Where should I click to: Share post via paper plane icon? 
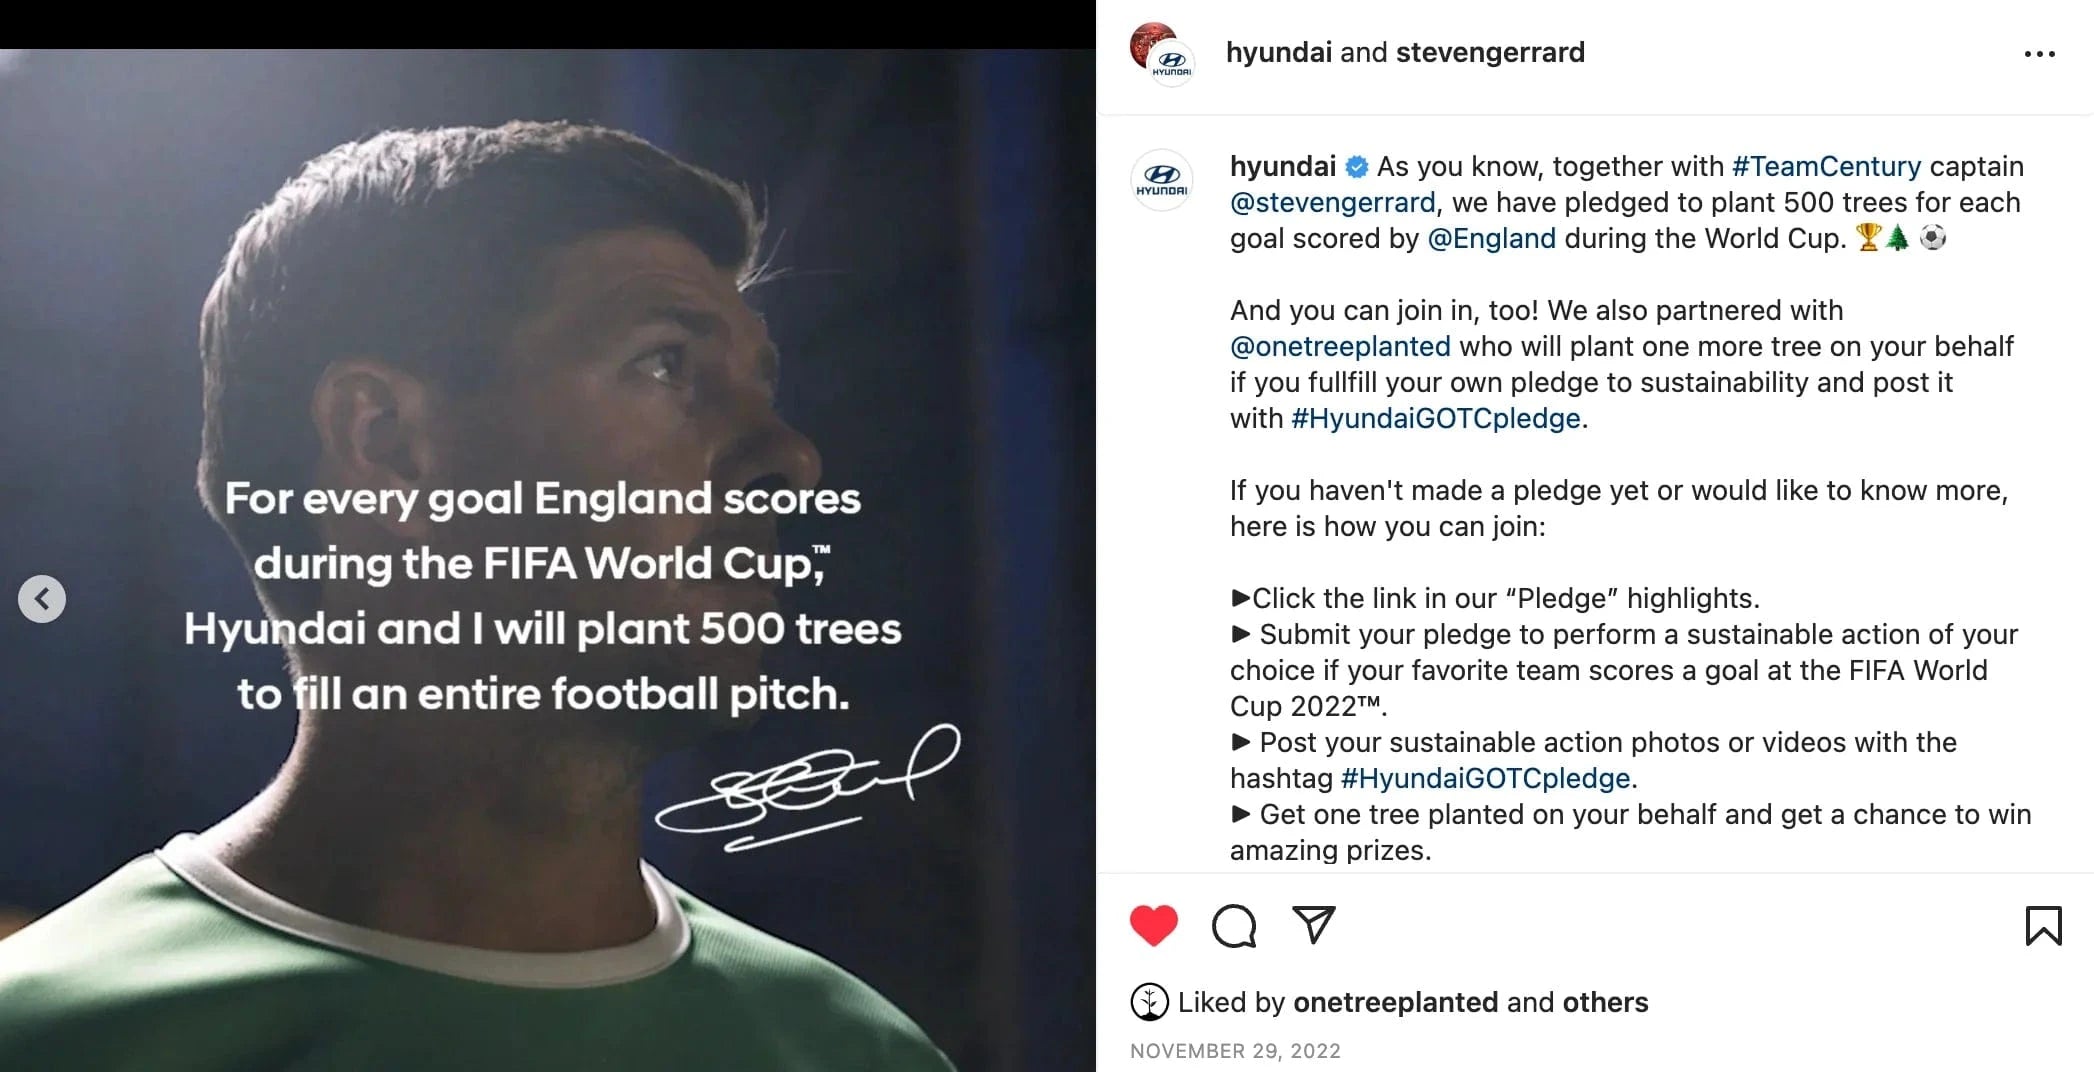(1313, 925)
